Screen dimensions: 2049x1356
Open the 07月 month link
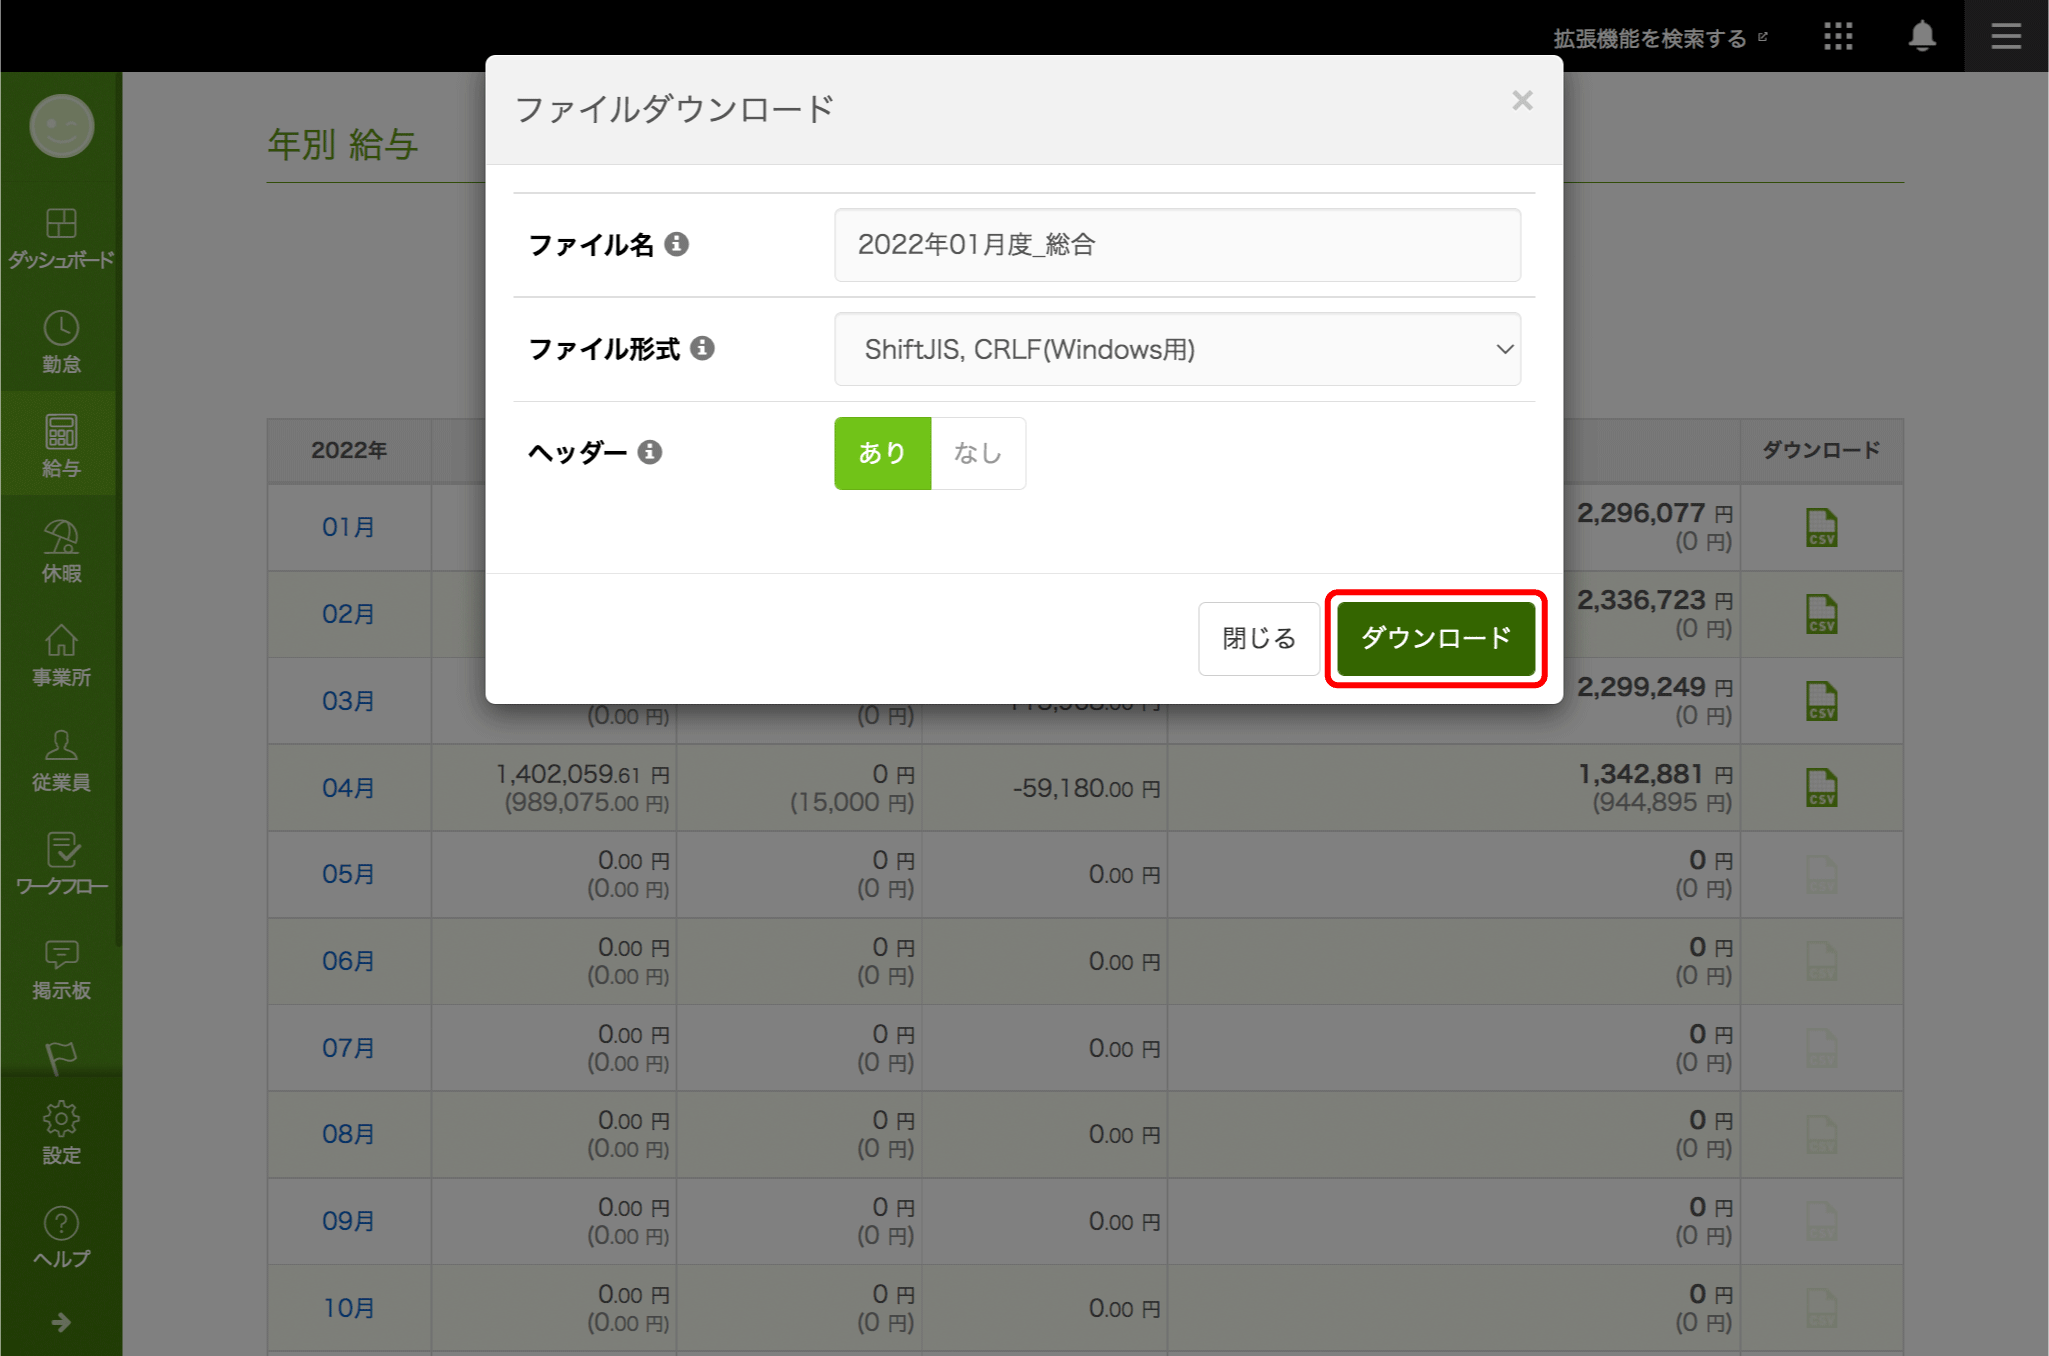pos(348,1048)
